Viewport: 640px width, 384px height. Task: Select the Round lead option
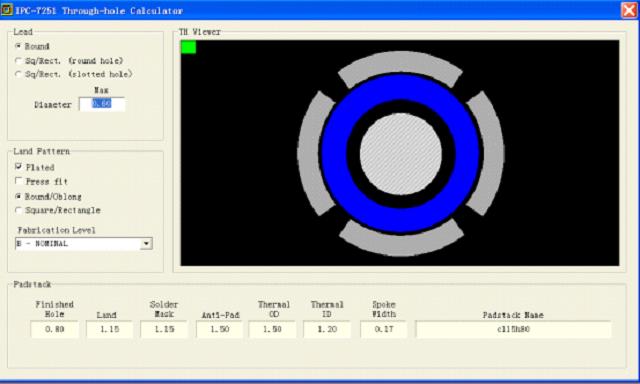click(18, 46)
